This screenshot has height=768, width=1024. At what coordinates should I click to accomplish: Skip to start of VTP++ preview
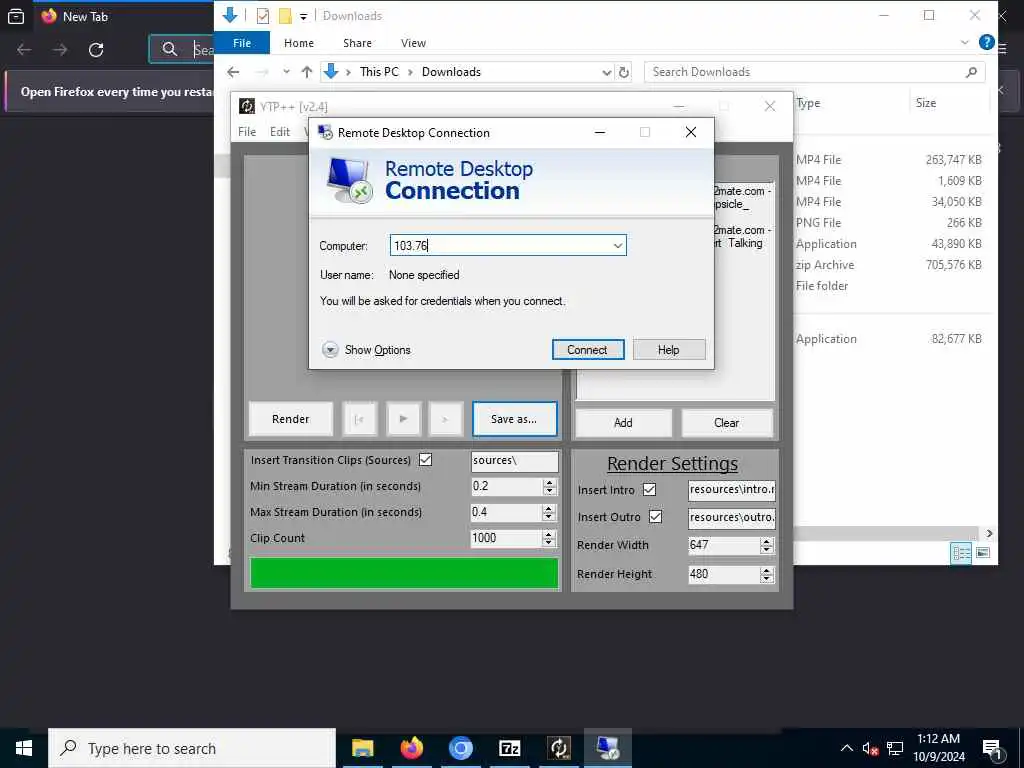359,419
